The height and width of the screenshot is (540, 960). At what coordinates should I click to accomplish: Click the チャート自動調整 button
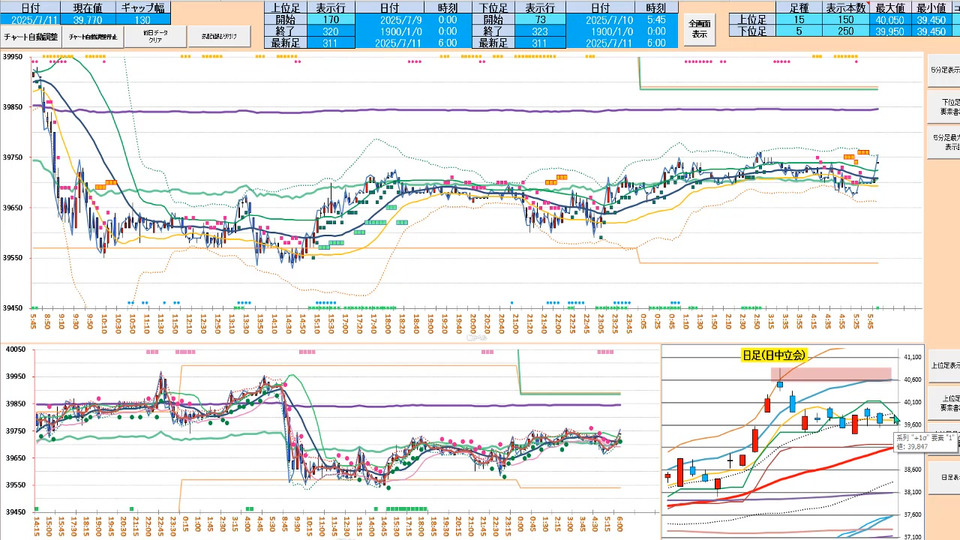[31, 36]
